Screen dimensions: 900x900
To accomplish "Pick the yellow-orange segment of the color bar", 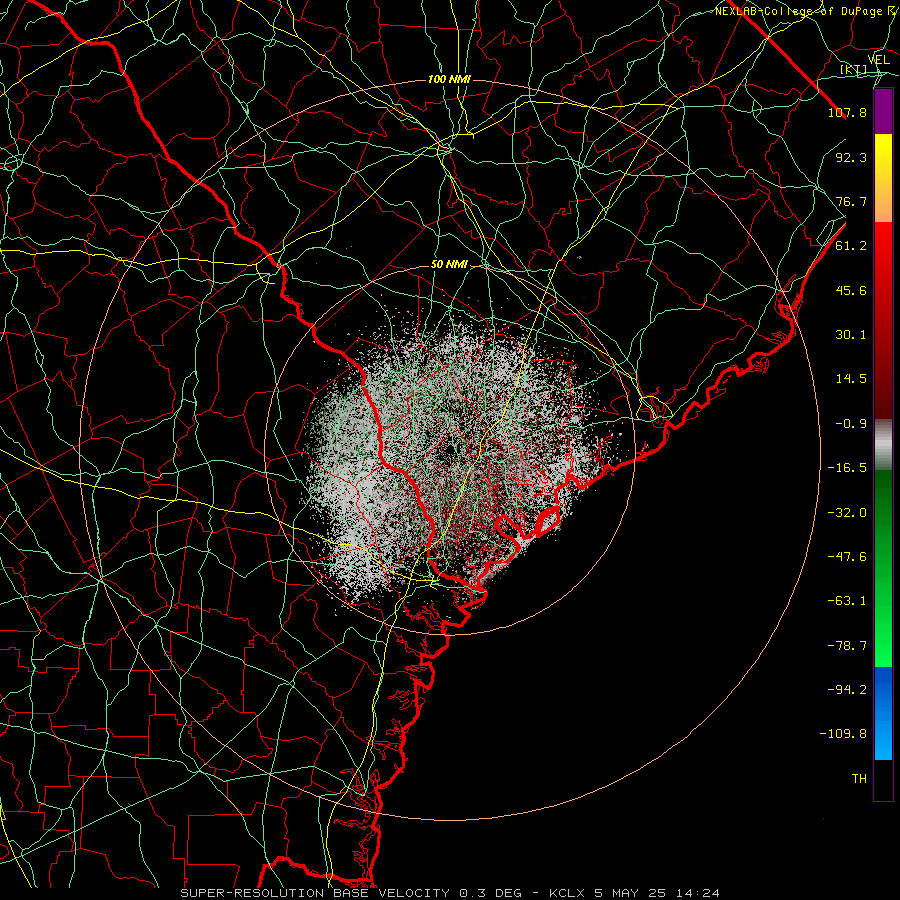I will pyautogui.click(x=883, y=178).
